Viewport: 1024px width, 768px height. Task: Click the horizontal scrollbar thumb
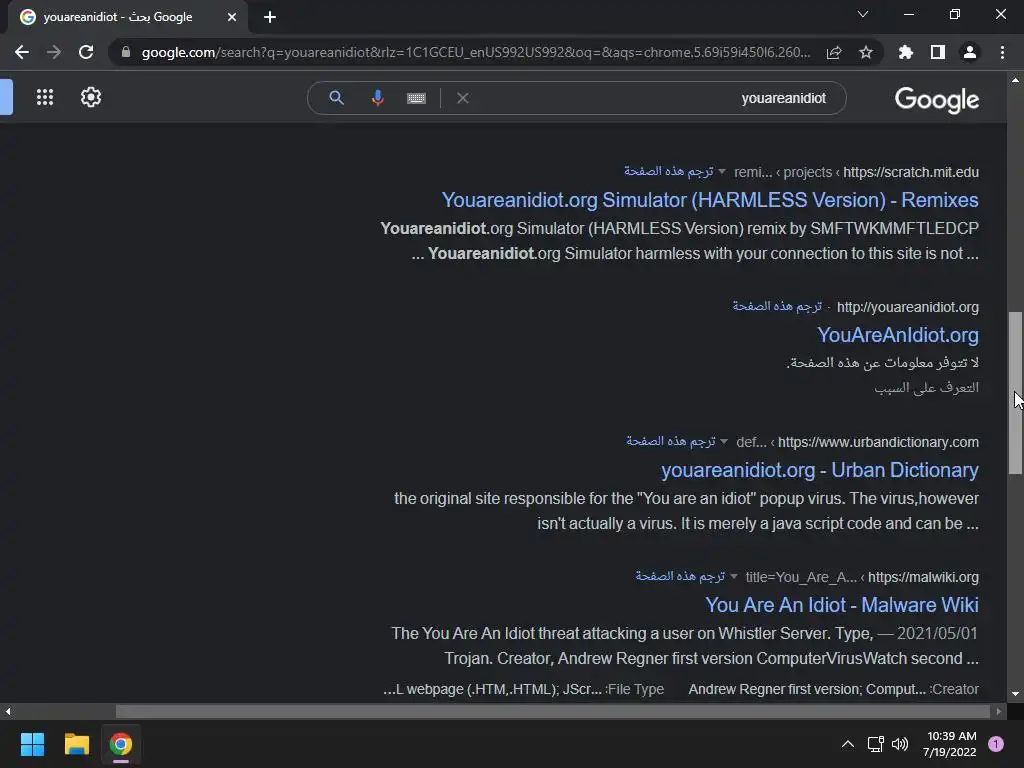pyautogui.click(x=552, y=711)
